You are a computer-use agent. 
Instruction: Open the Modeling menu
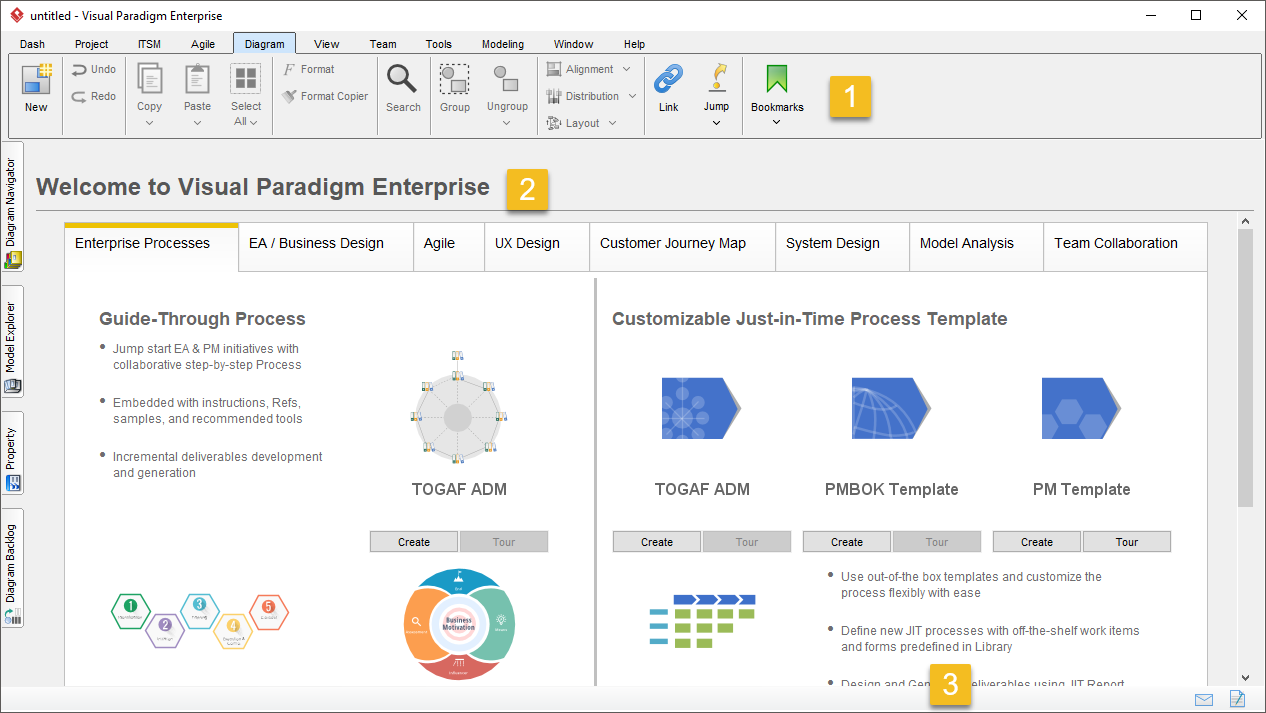pos(502,44)
